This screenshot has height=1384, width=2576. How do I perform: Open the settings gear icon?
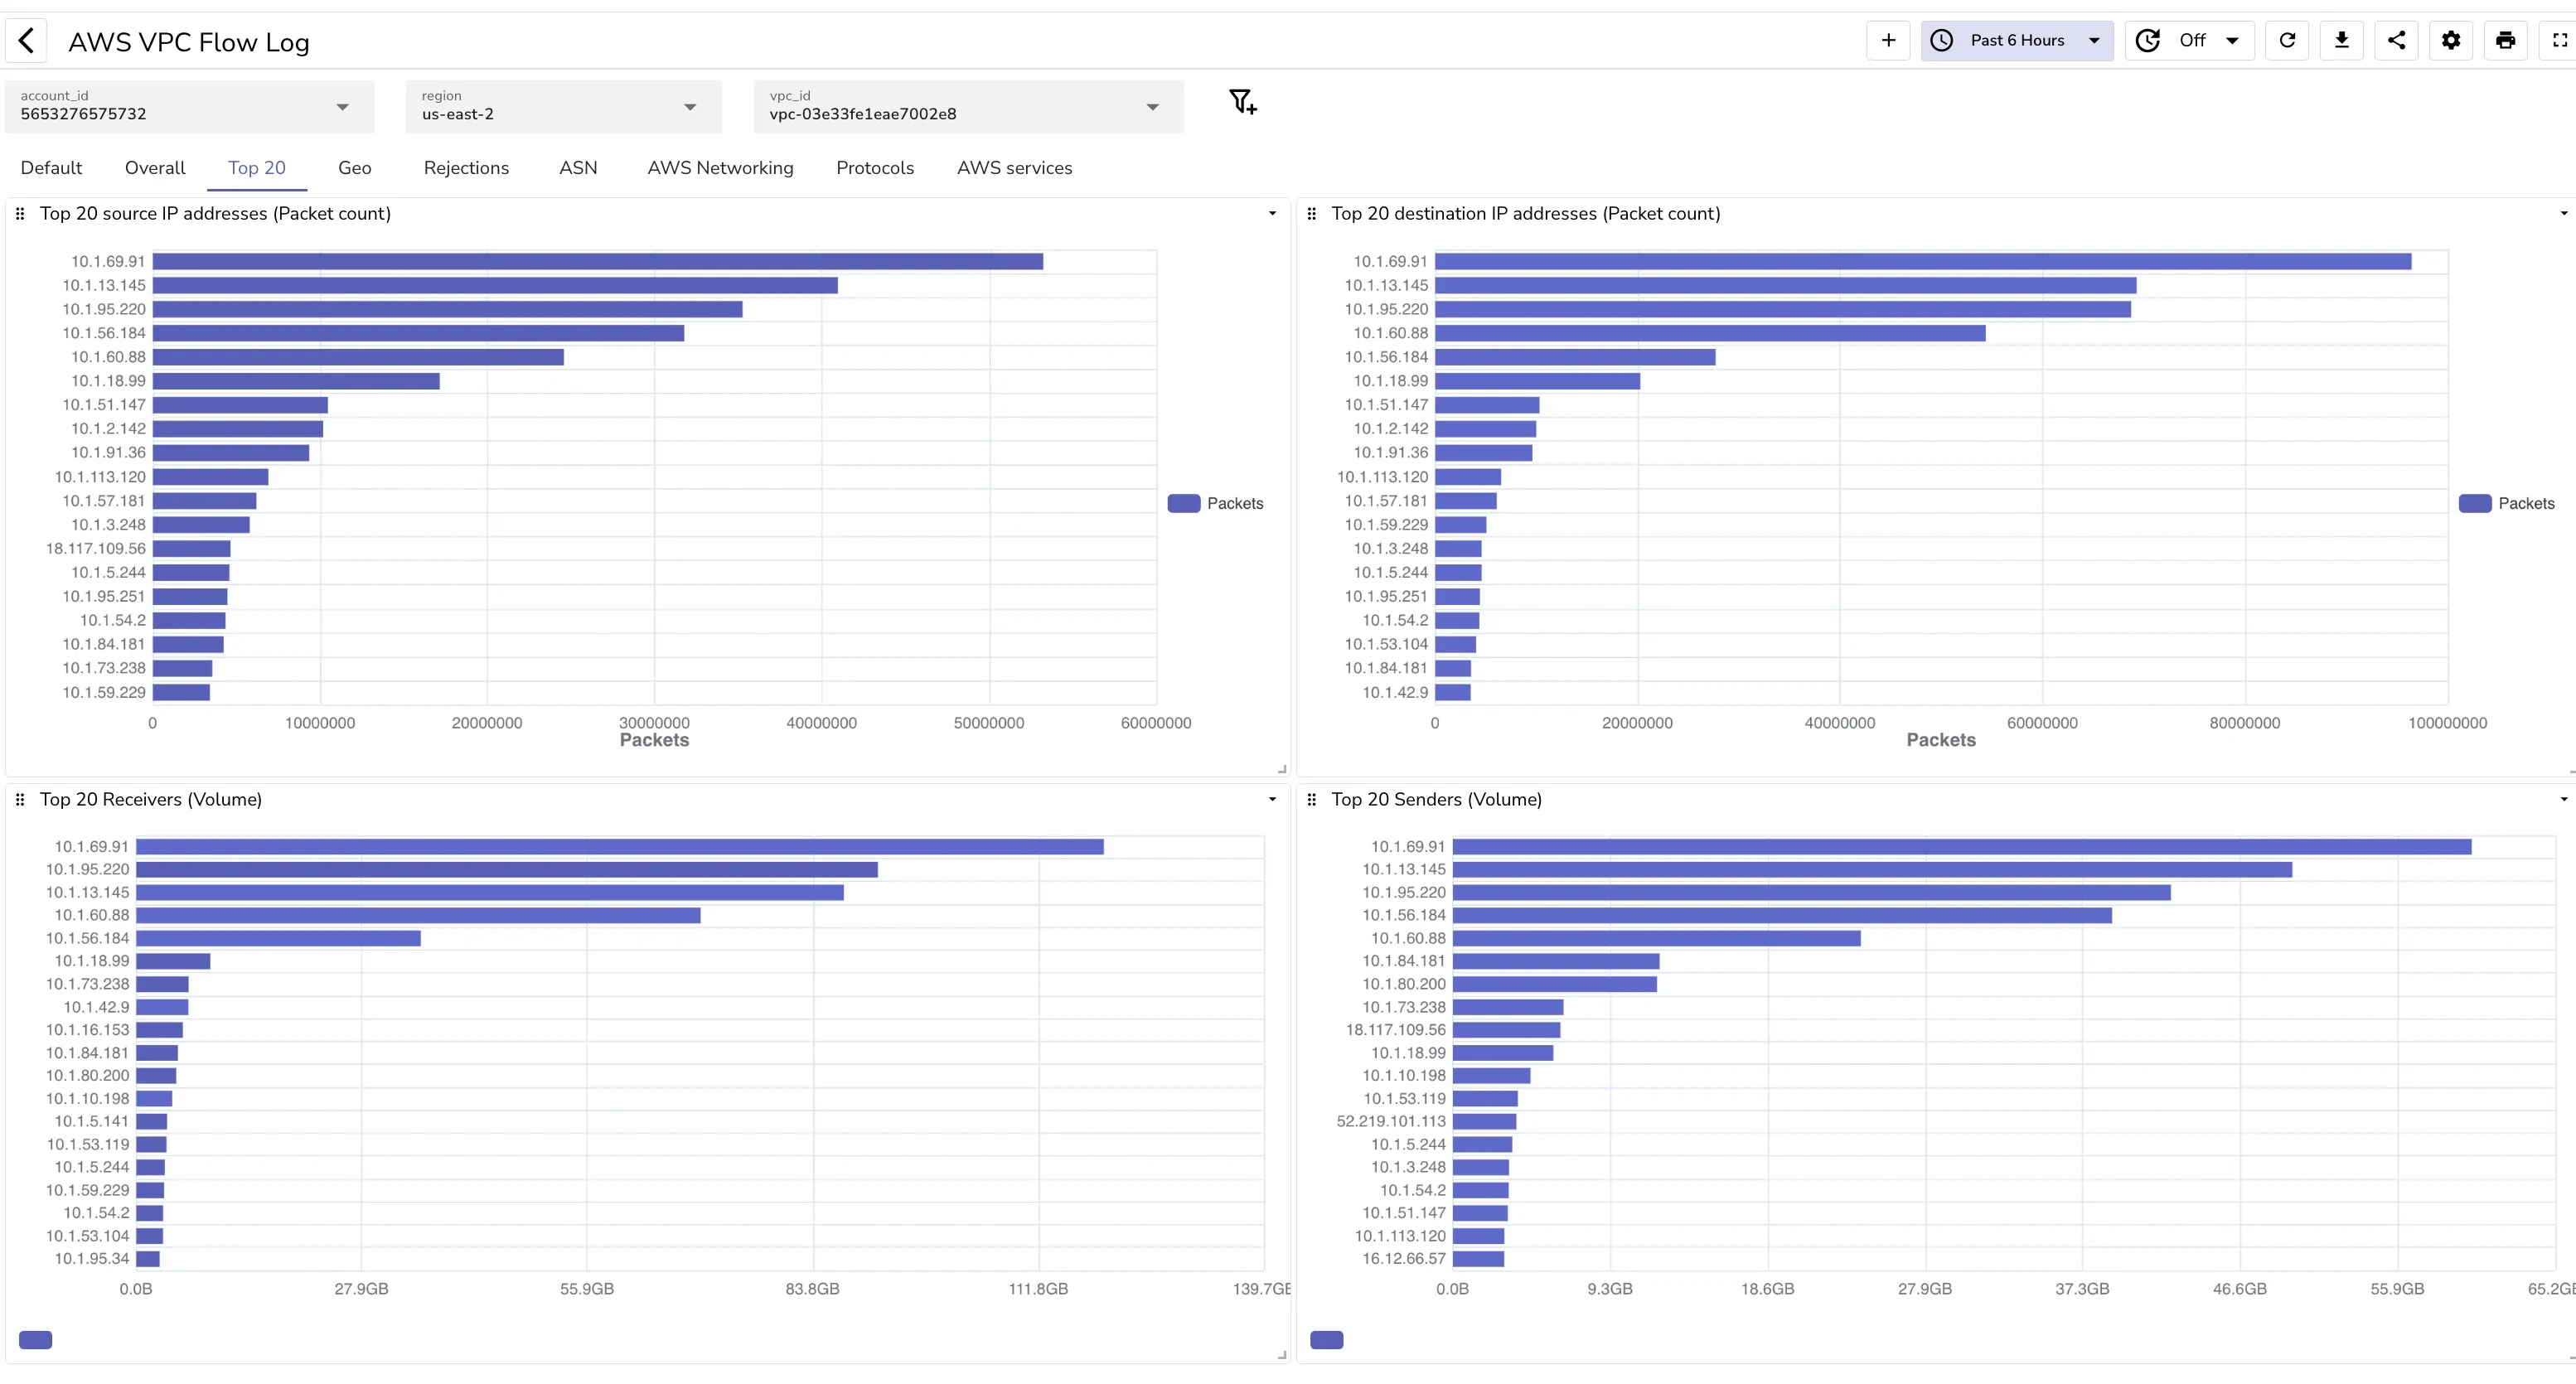click(x=2450, y=40)
